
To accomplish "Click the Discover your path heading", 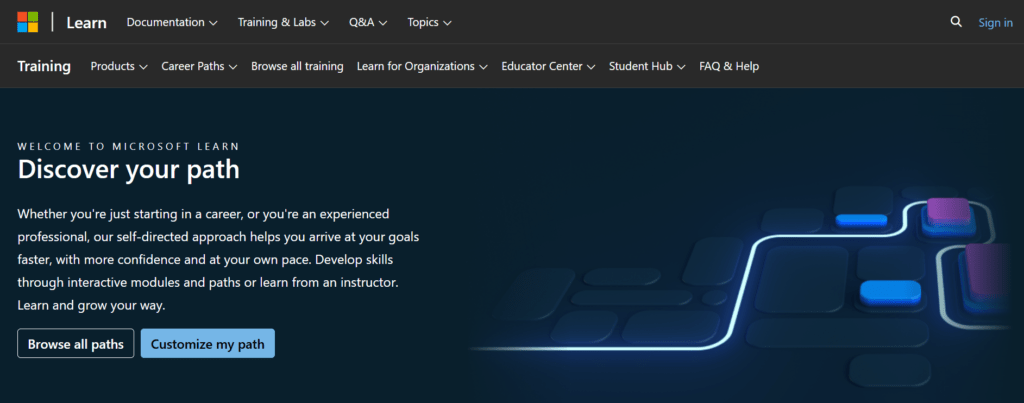I will [x=129, y=170].
